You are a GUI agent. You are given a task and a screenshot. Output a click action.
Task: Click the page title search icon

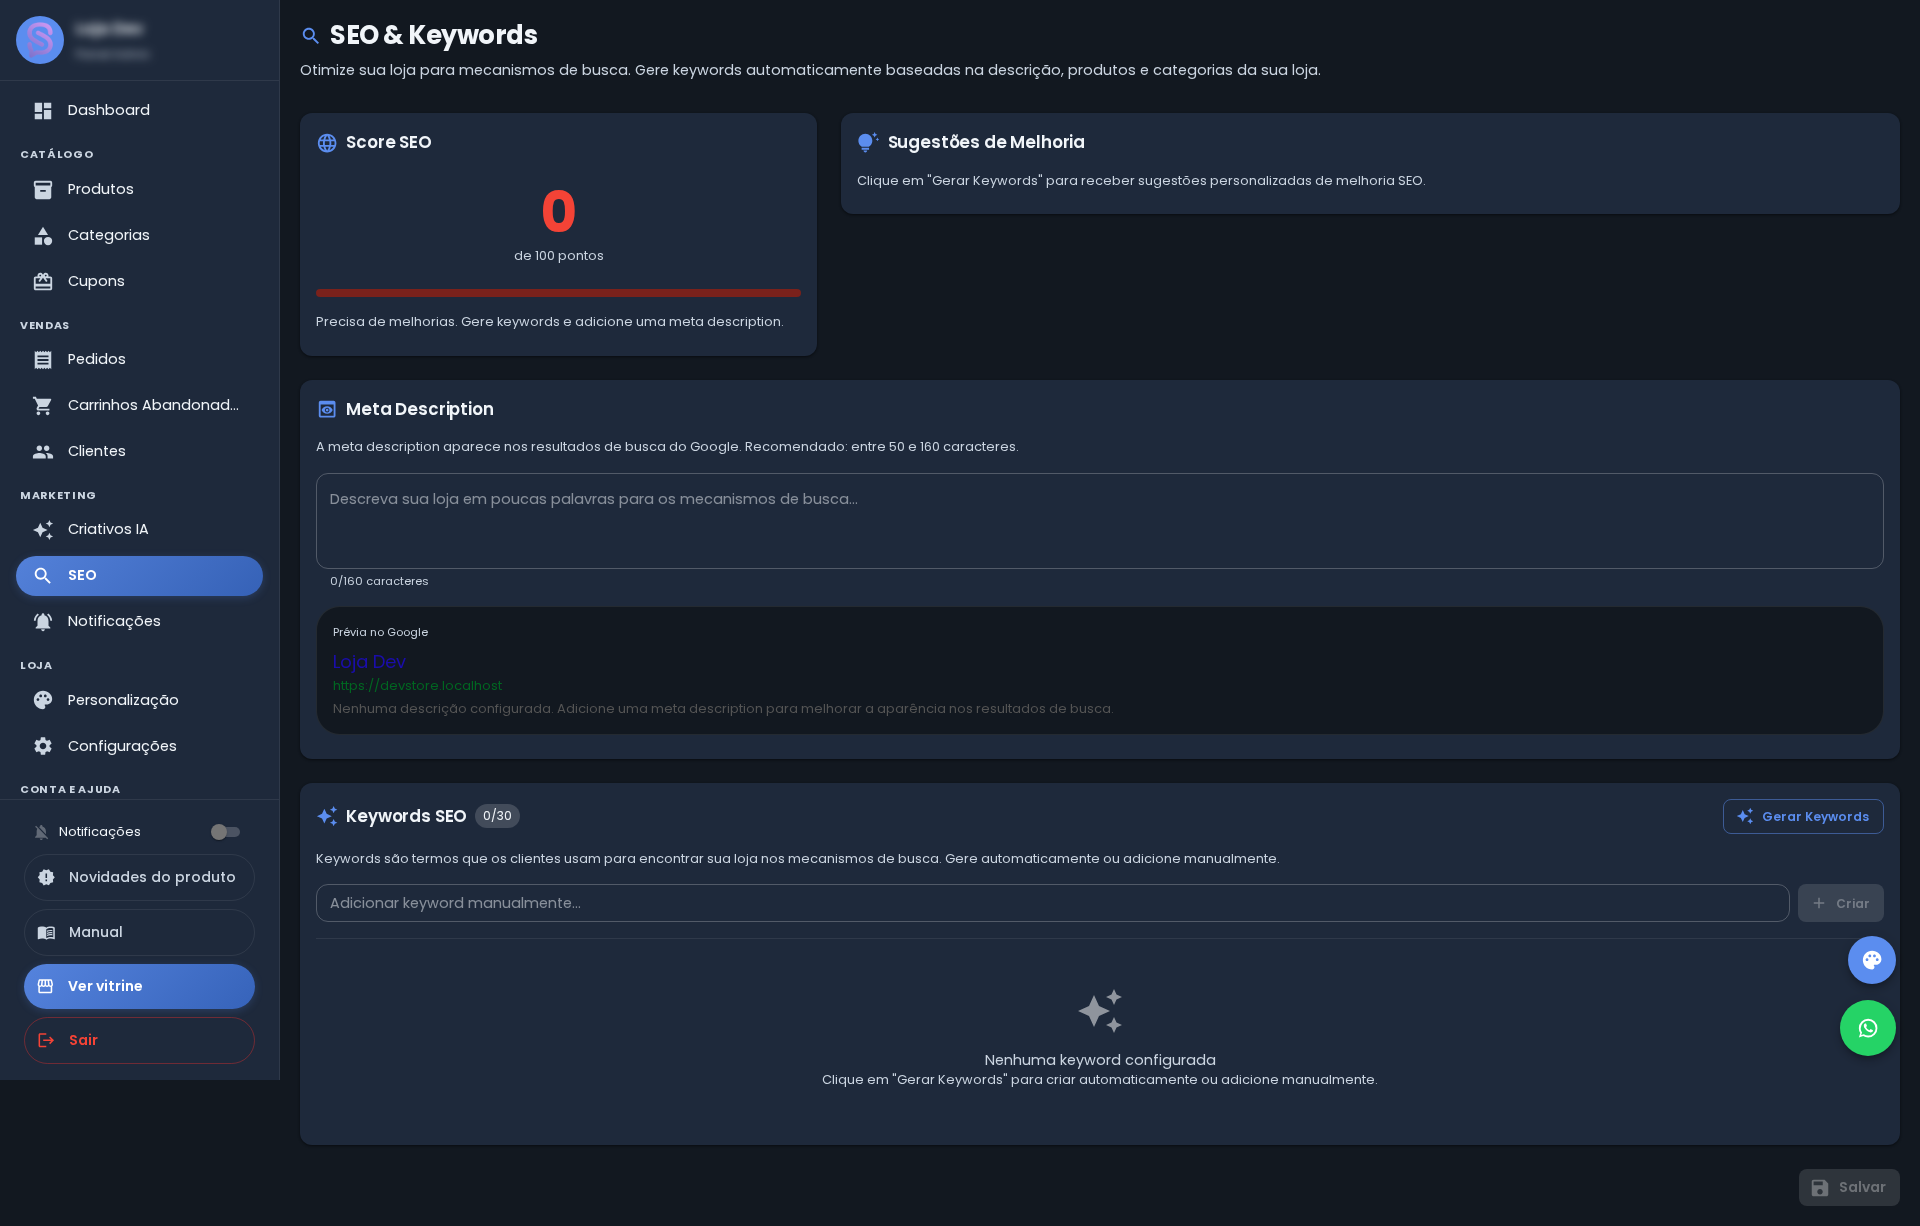(x=311, y=36)
